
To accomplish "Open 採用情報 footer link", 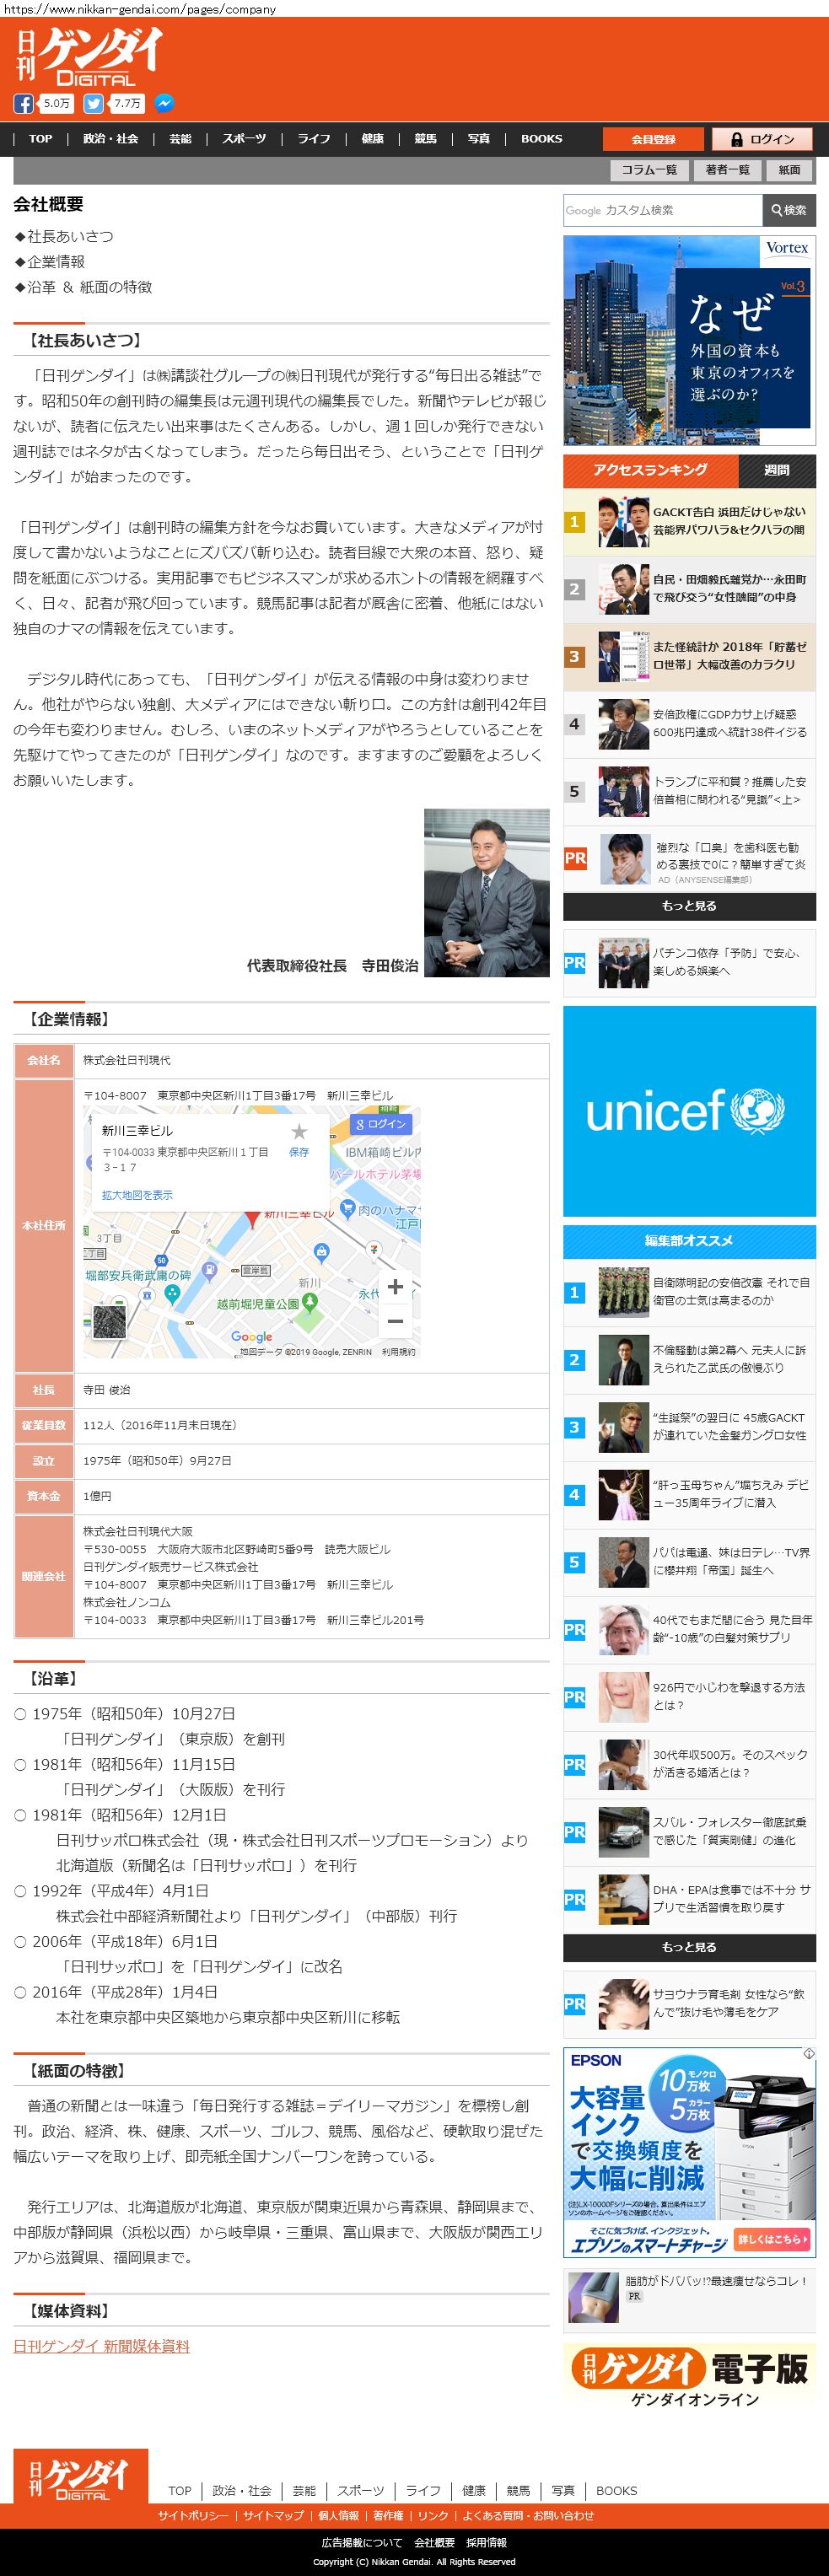I will pos(487,2542).
